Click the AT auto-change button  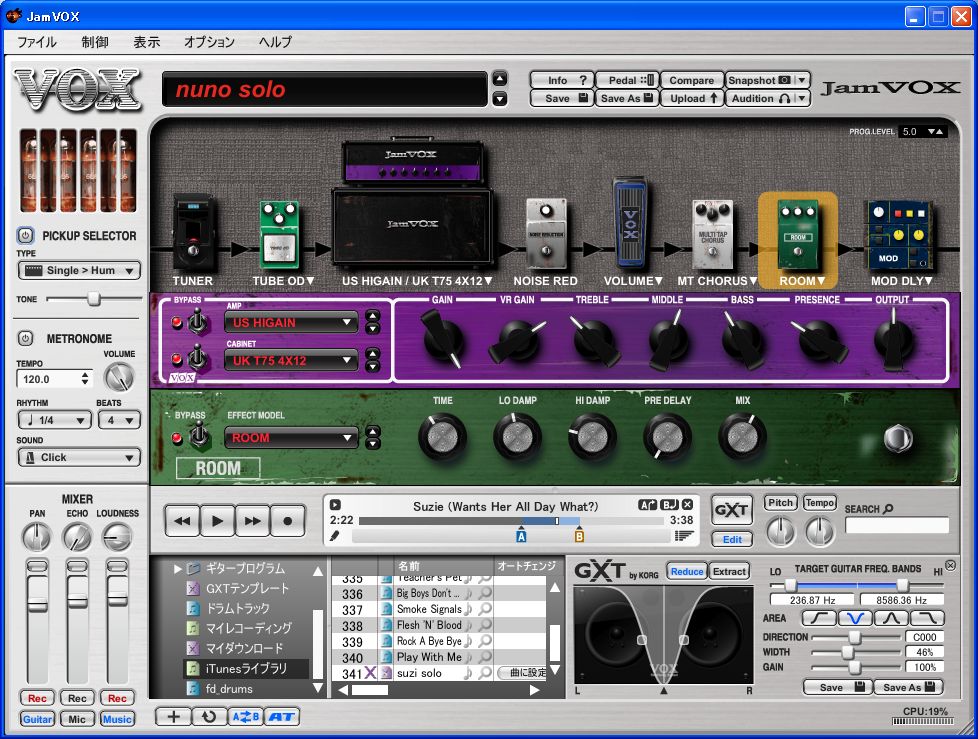pos(282,717)
